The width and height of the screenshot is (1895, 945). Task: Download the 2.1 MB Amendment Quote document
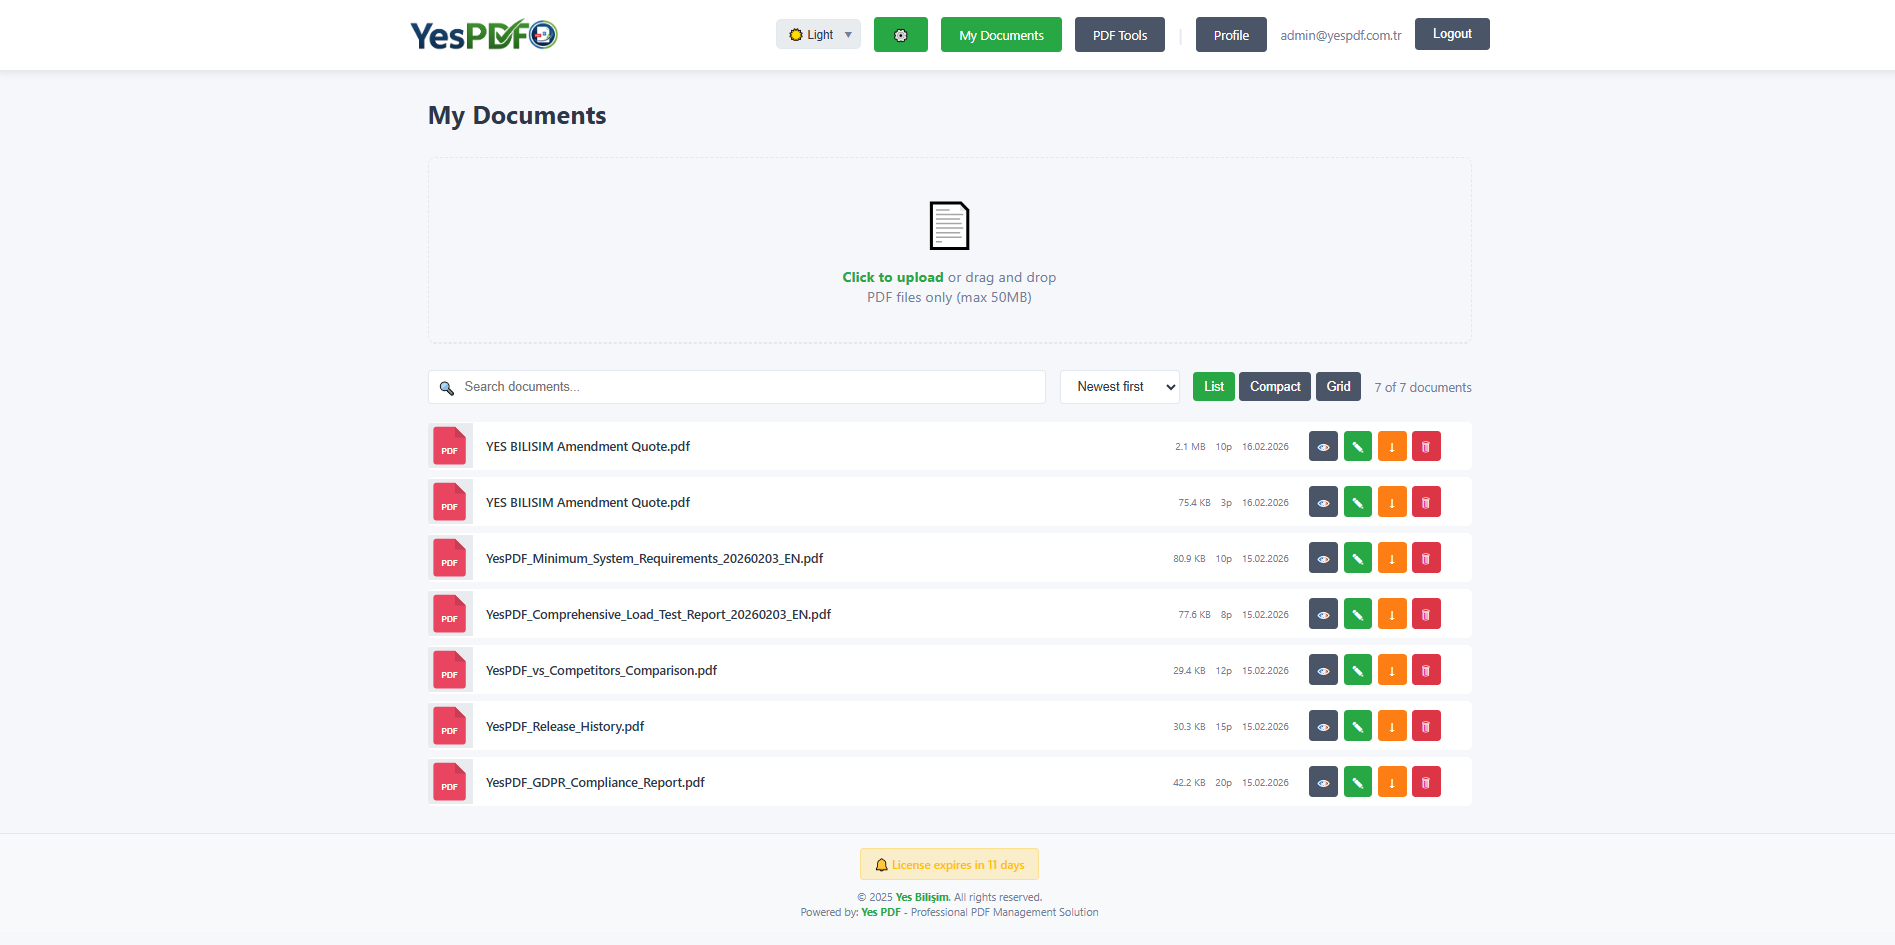(1391, 447)
